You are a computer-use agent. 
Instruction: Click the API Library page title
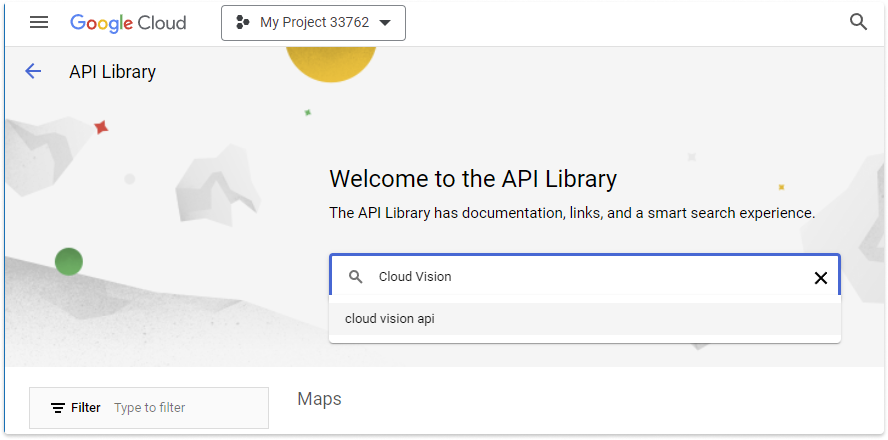112,72
